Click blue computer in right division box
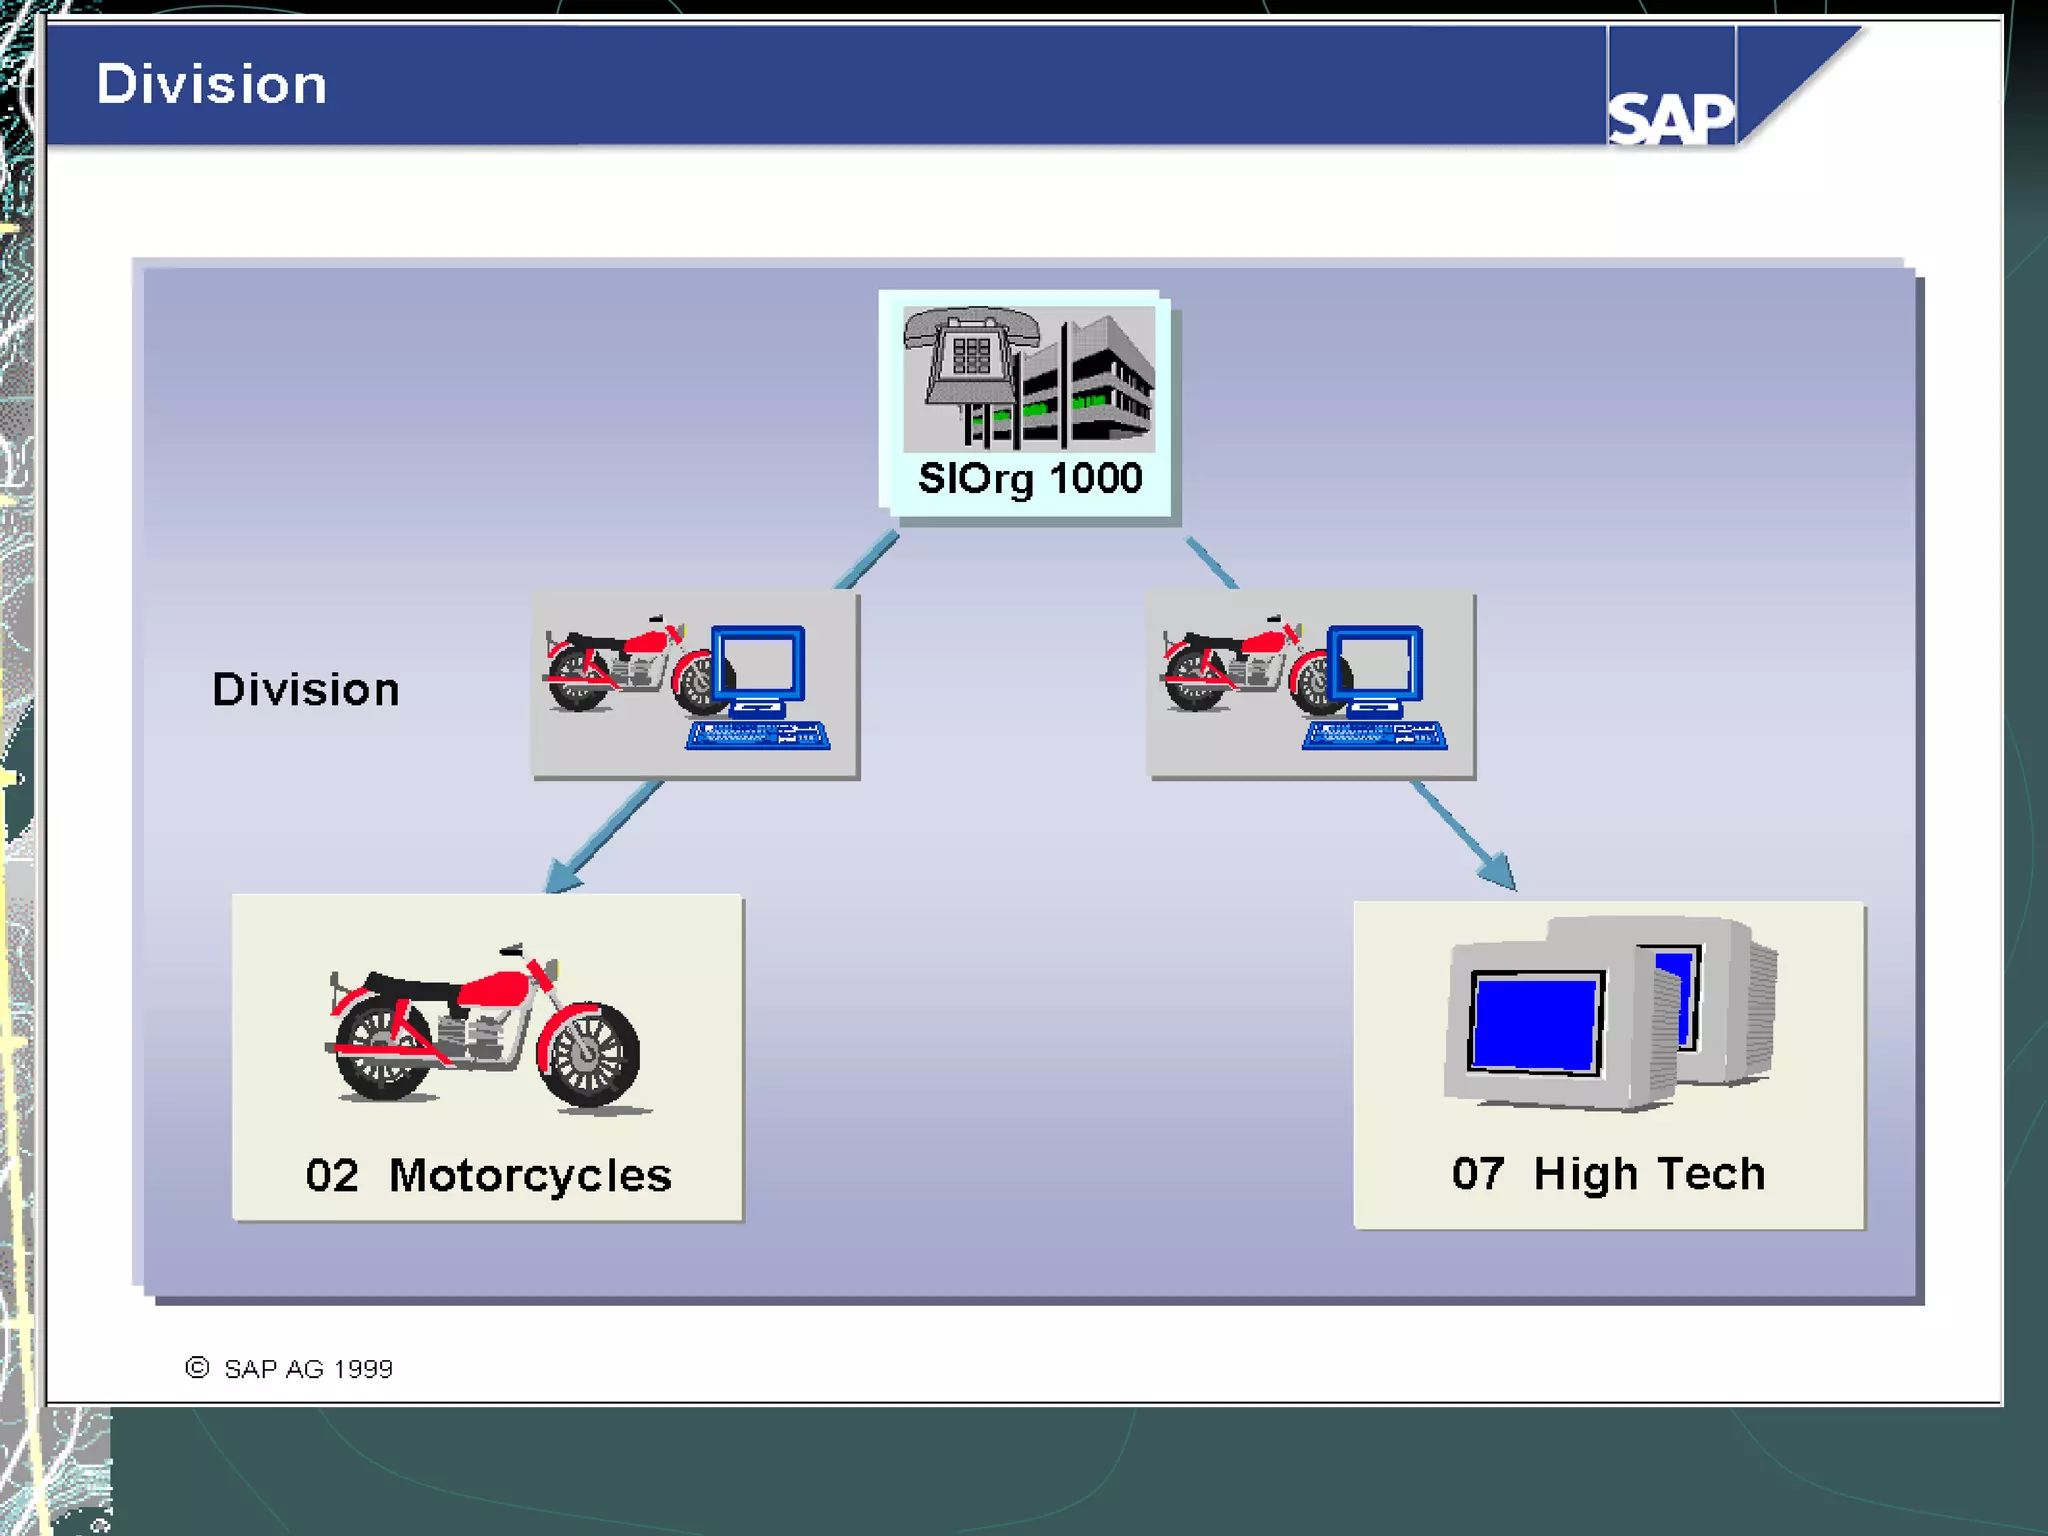Screen dimensions: 2048x1536 1376,690
